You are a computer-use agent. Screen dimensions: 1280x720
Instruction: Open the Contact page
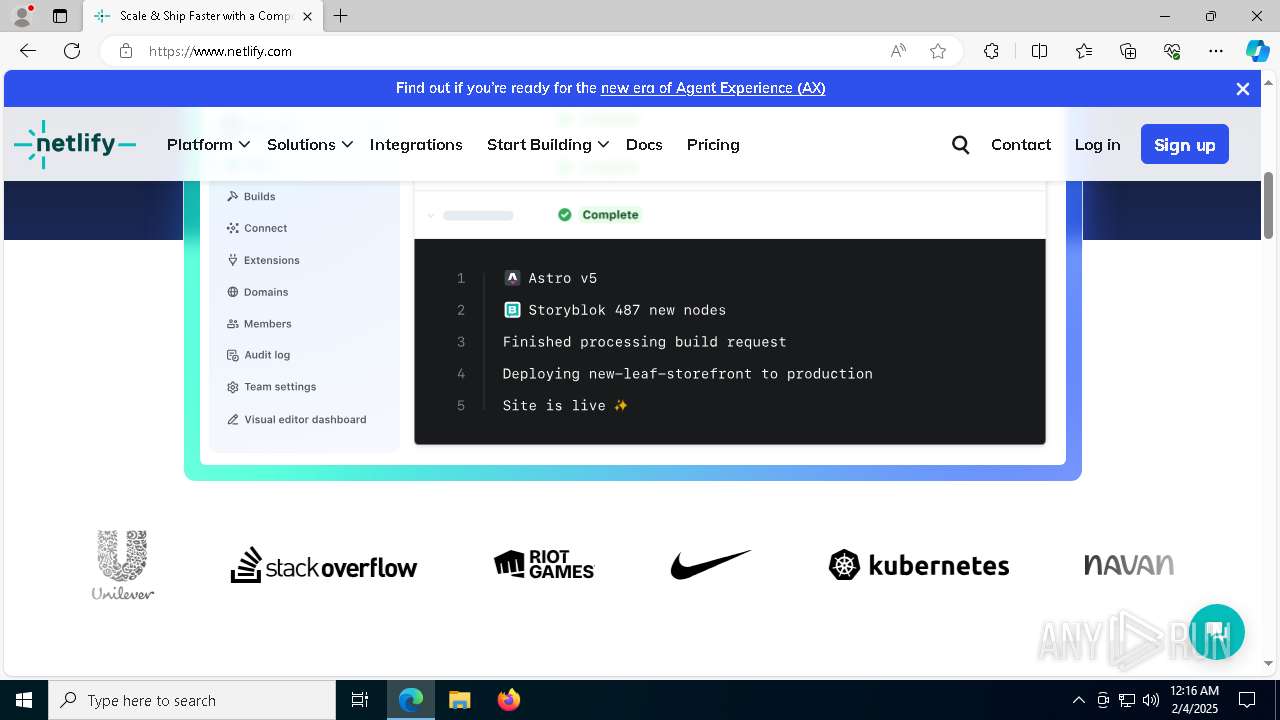1021,145
